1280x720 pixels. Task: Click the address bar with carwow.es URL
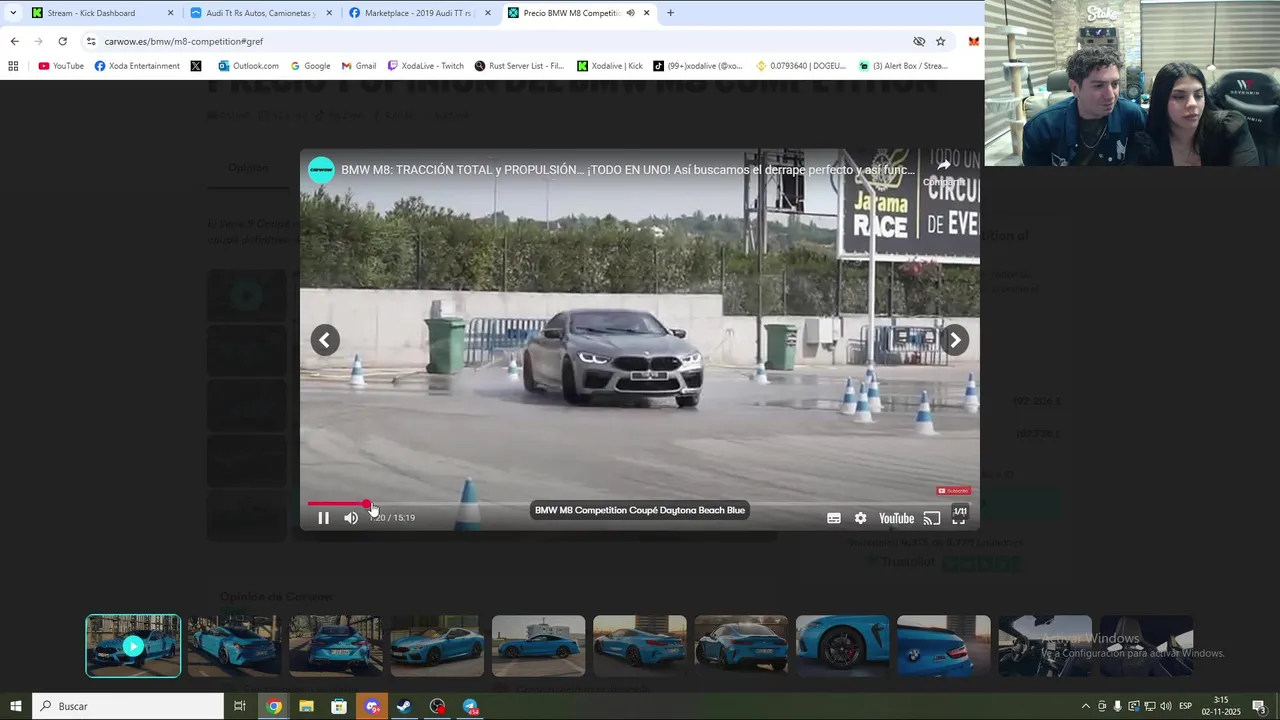[x=500, y=41]
